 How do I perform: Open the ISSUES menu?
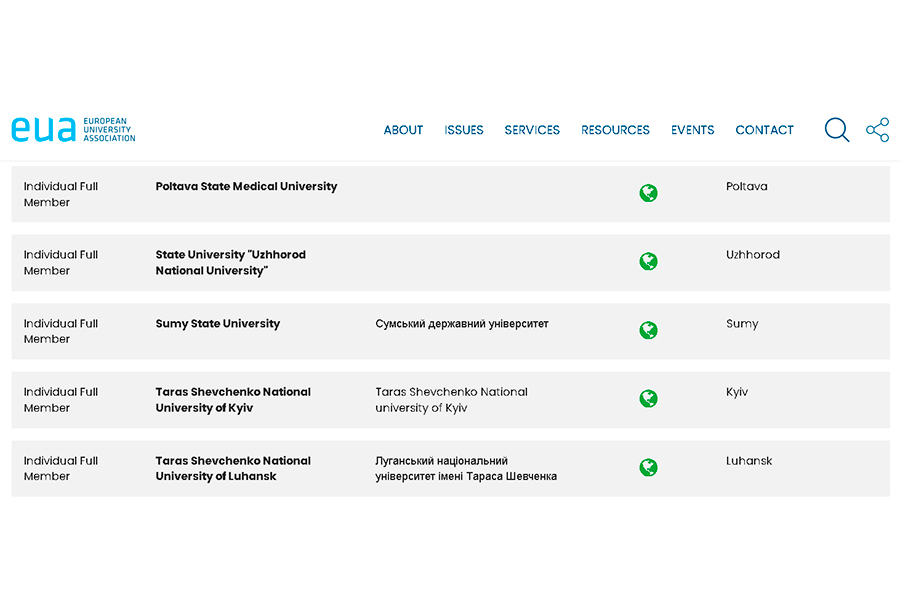(464, 130)
